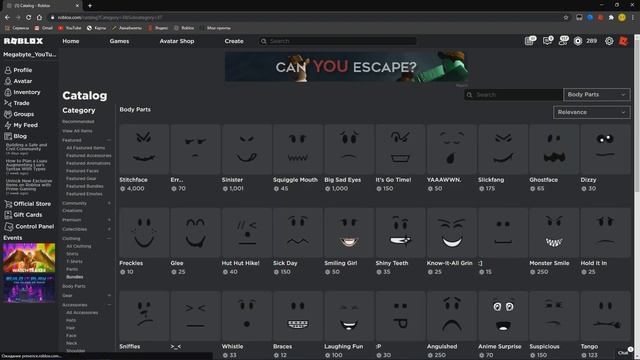Click the Avatar icon in sidebar

coord(8,81)
